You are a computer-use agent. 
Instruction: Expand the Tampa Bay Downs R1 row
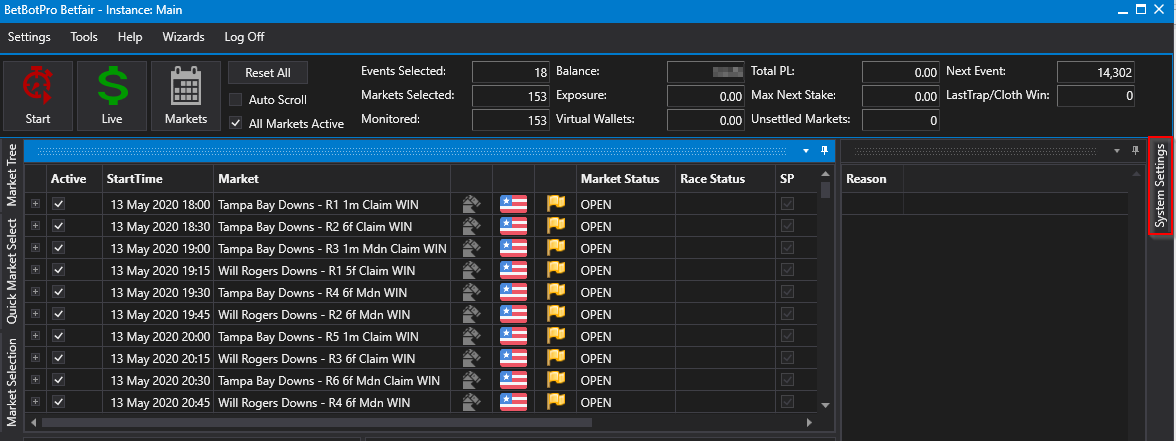coord(35,204)
